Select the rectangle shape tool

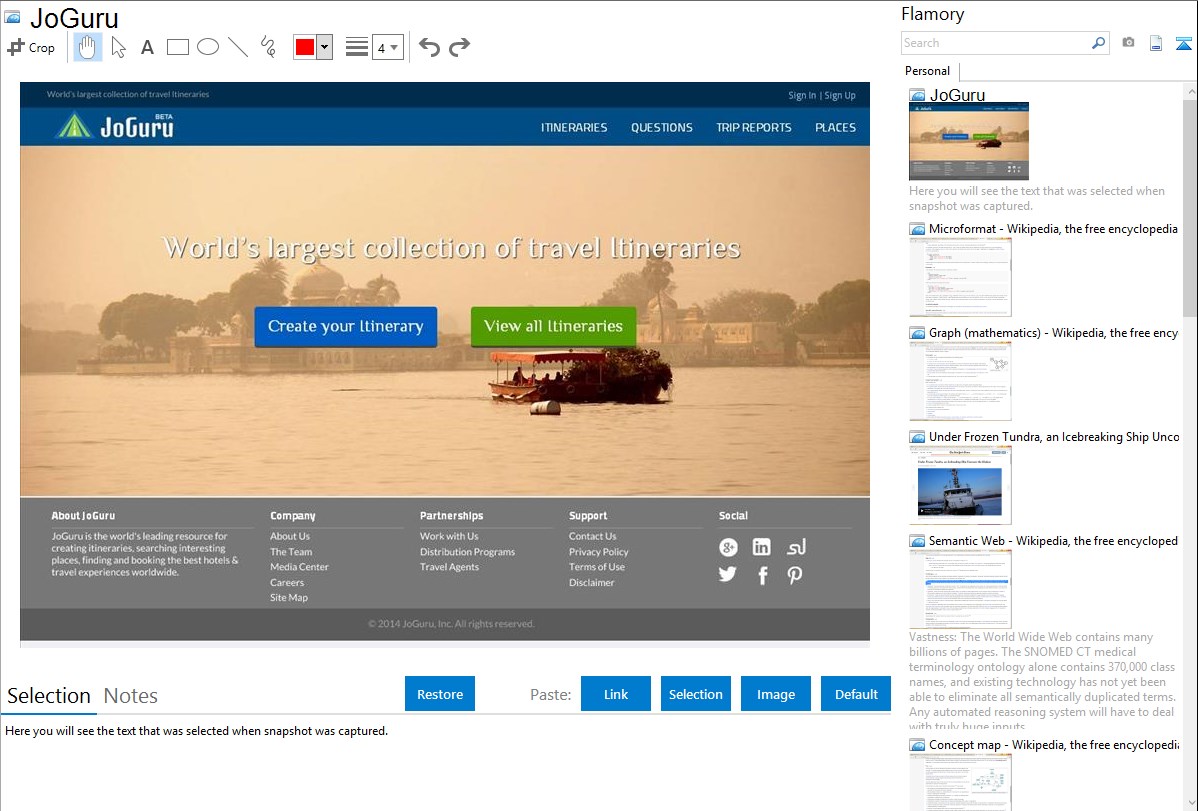tap(177, 47)
